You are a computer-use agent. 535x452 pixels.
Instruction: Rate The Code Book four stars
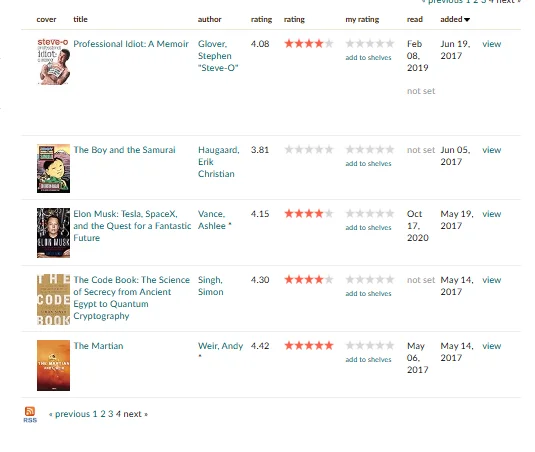point(380,280)
